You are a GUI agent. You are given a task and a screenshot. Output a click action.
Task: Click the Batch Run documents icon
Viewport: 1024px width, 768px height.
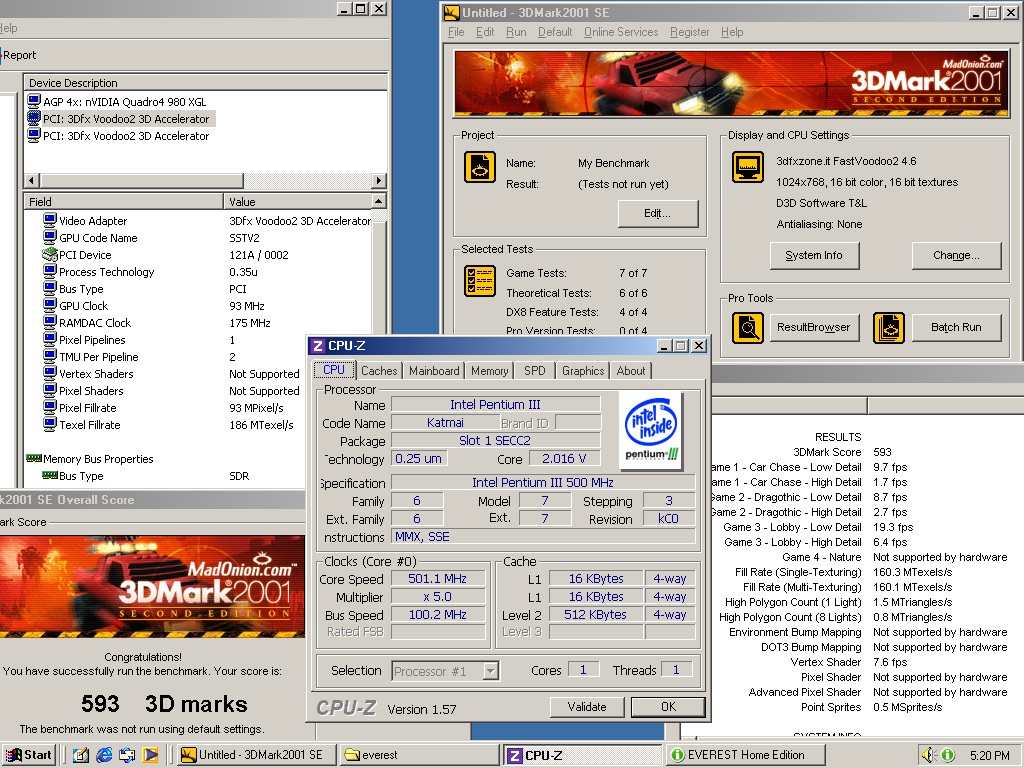click(889, 327)
